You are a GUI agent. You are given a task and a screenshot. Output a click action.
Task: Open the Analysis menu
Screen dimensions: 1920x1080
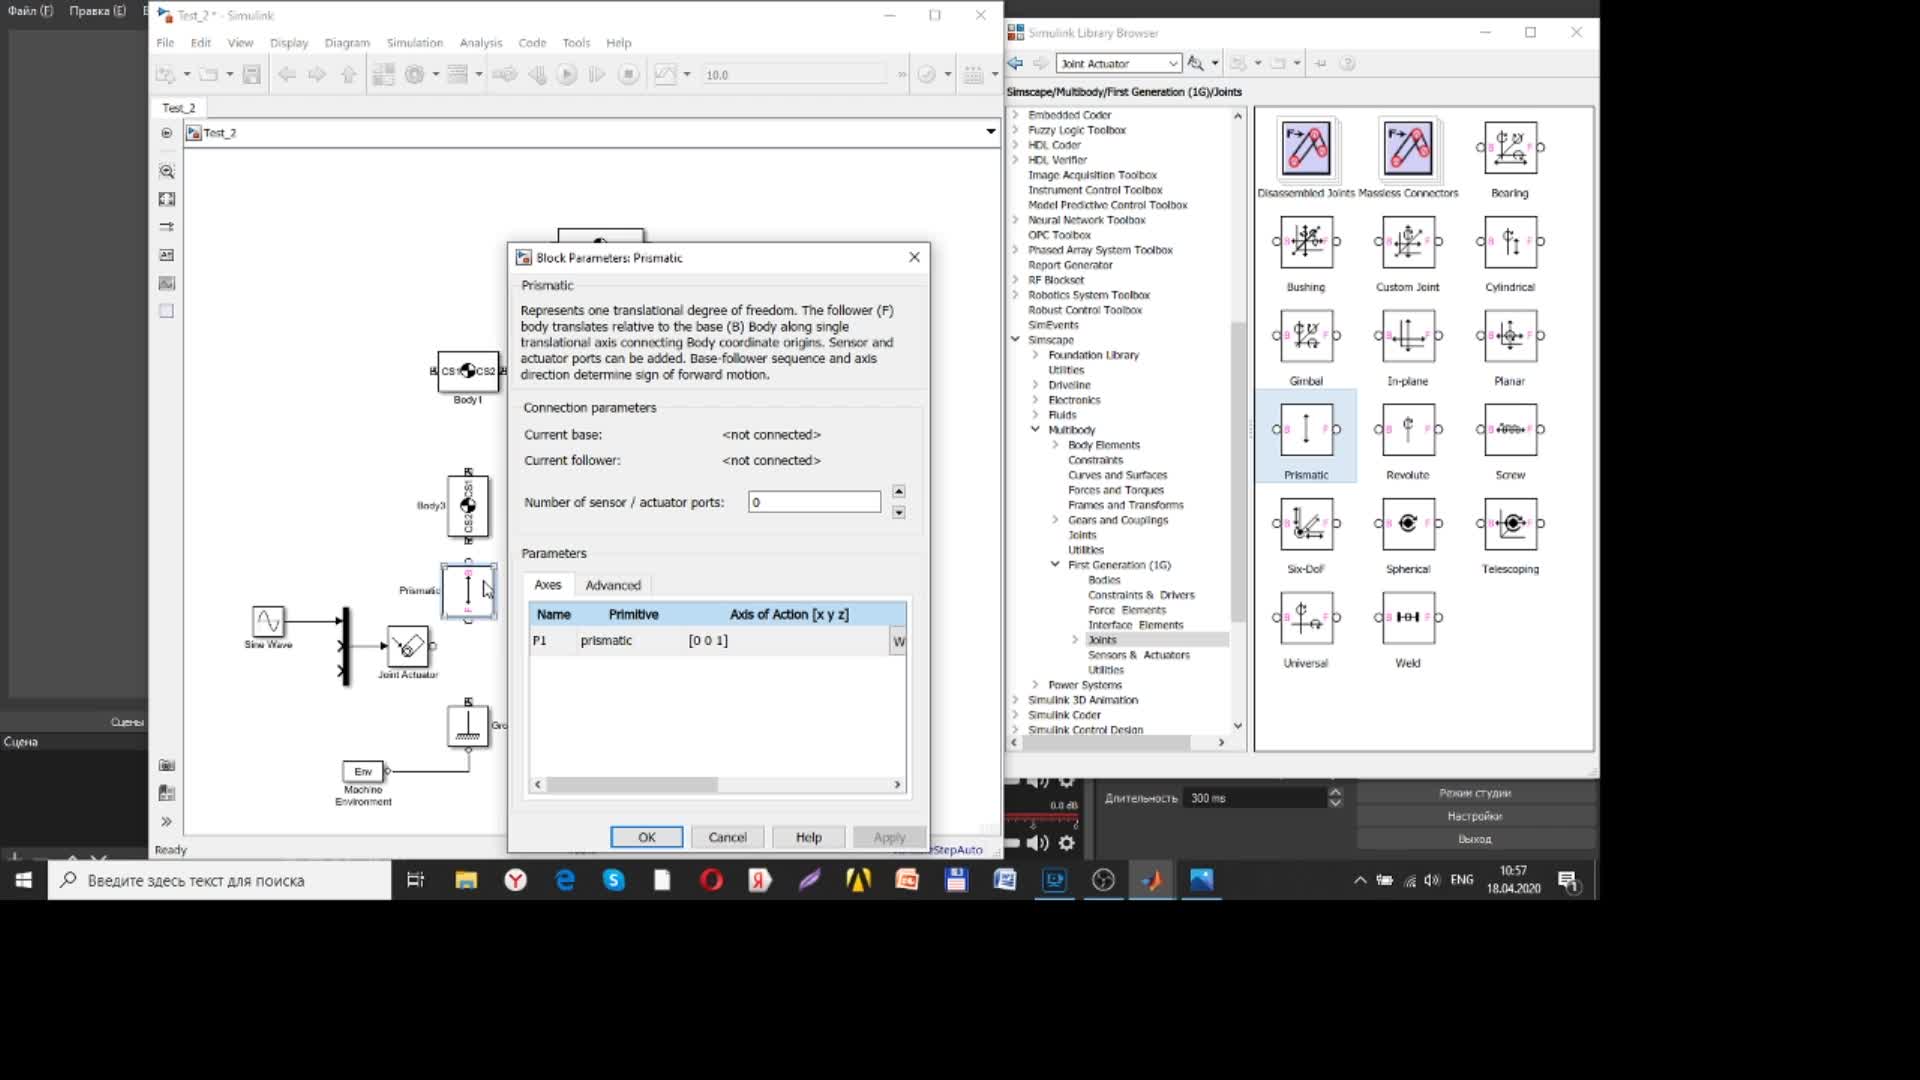[x=481, y=43]
